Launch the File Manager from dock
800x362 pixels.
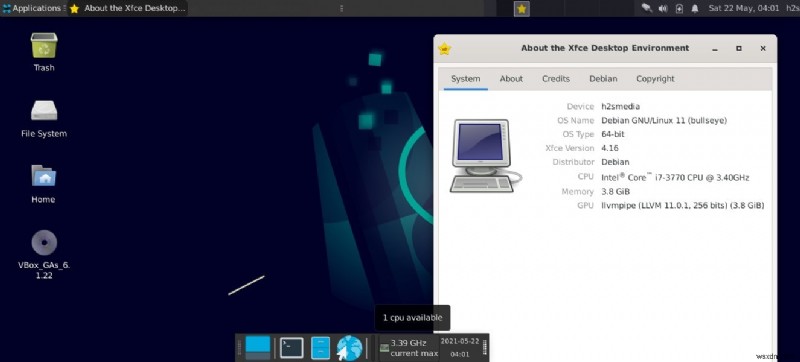pyautogui.click(x=320, y=348)
